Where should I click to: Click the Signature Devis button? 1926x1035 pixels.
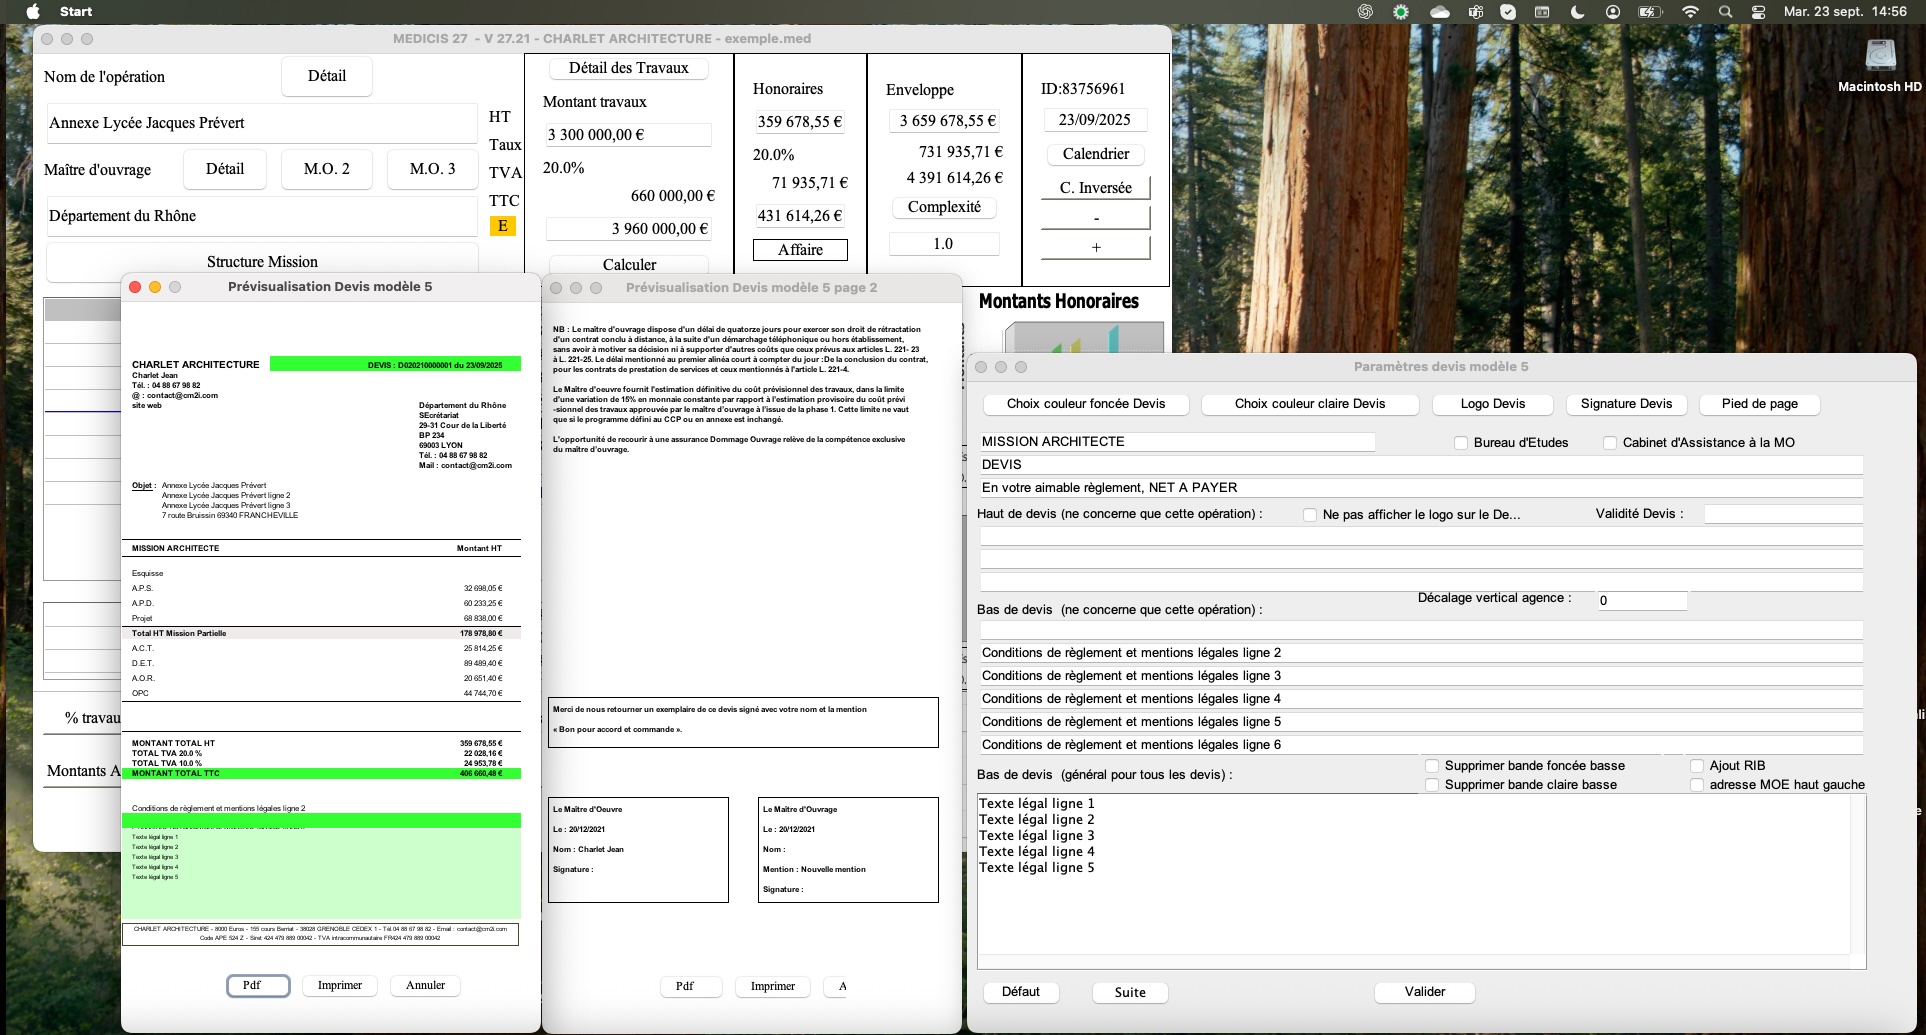pos(1626,404)
